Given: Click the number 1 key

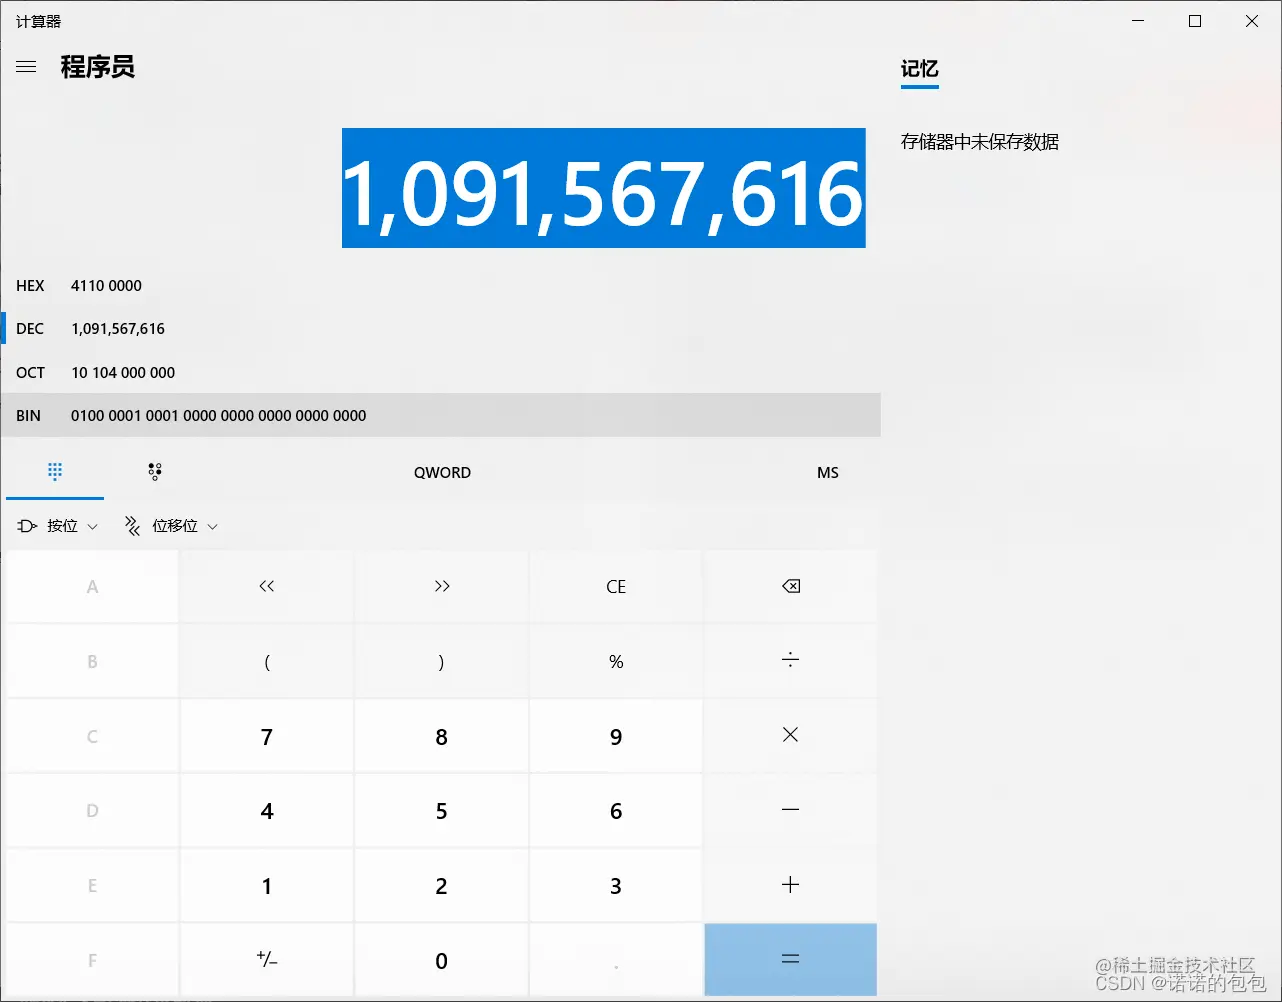Looking at the screenshot, I should pos(267,886).
